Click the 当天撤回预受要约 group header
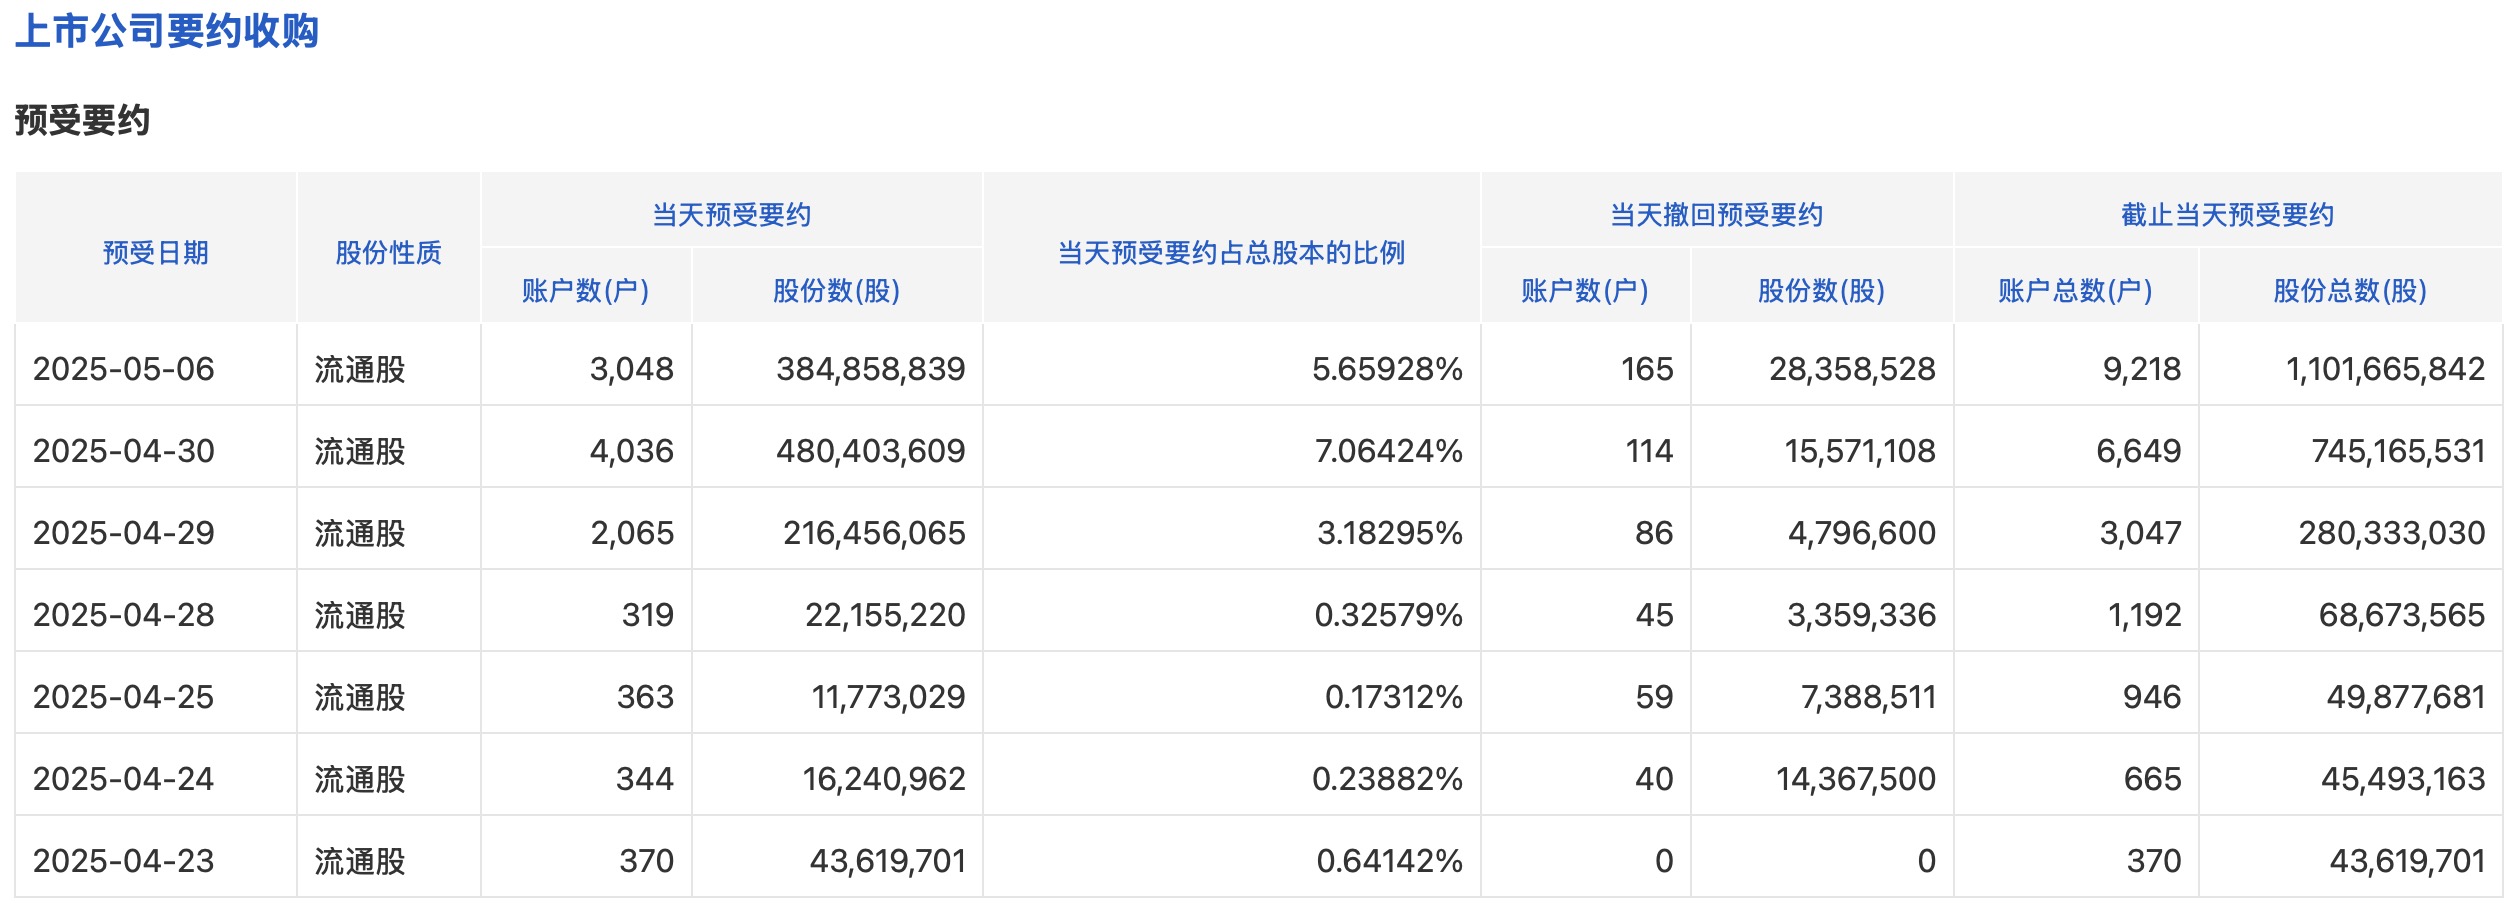The width and height of the screenshot is (2518, 914). tap(1717, 215)
